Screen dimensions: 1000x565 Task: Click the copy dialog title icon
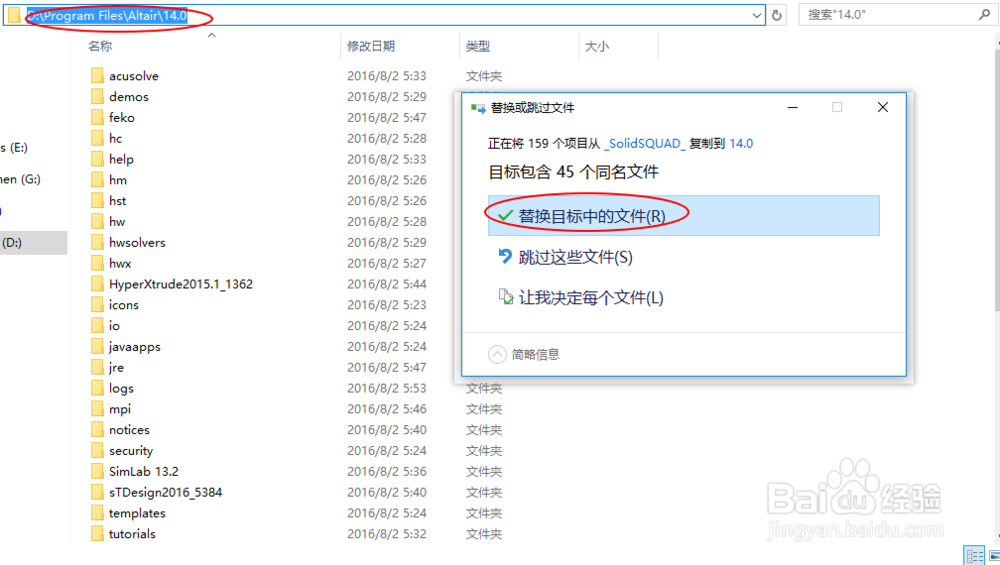(478, 108)
